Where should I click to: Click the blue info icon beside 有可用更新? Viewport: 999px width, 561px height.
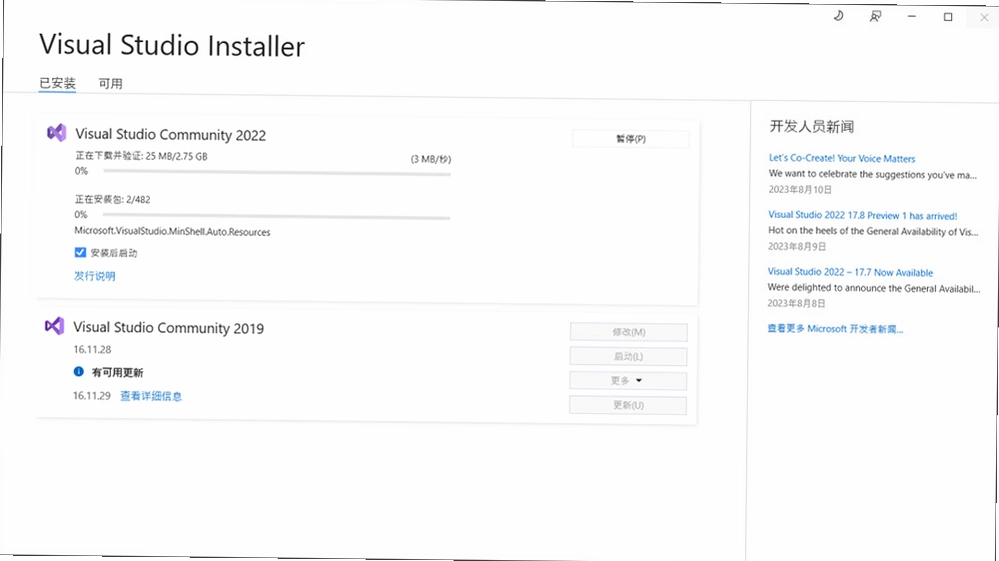pyautogui.click(x=78, y=371)
